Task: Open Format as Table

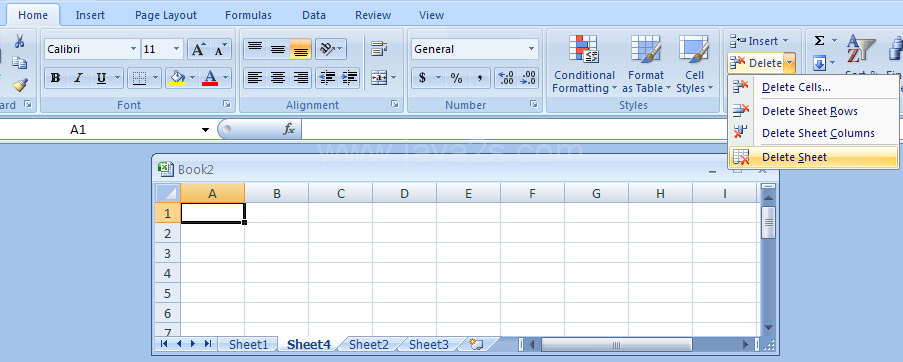Action: point(646,64)
